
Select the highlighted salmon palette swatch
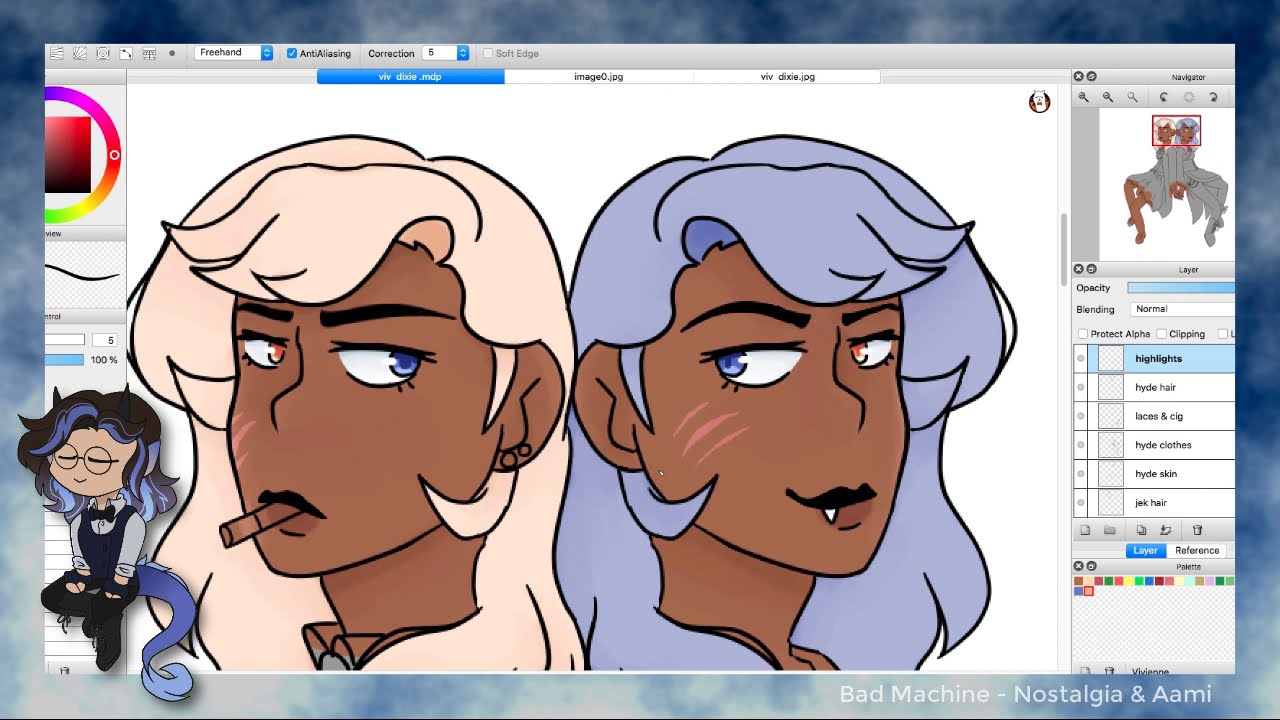(x=1089, y=591)
